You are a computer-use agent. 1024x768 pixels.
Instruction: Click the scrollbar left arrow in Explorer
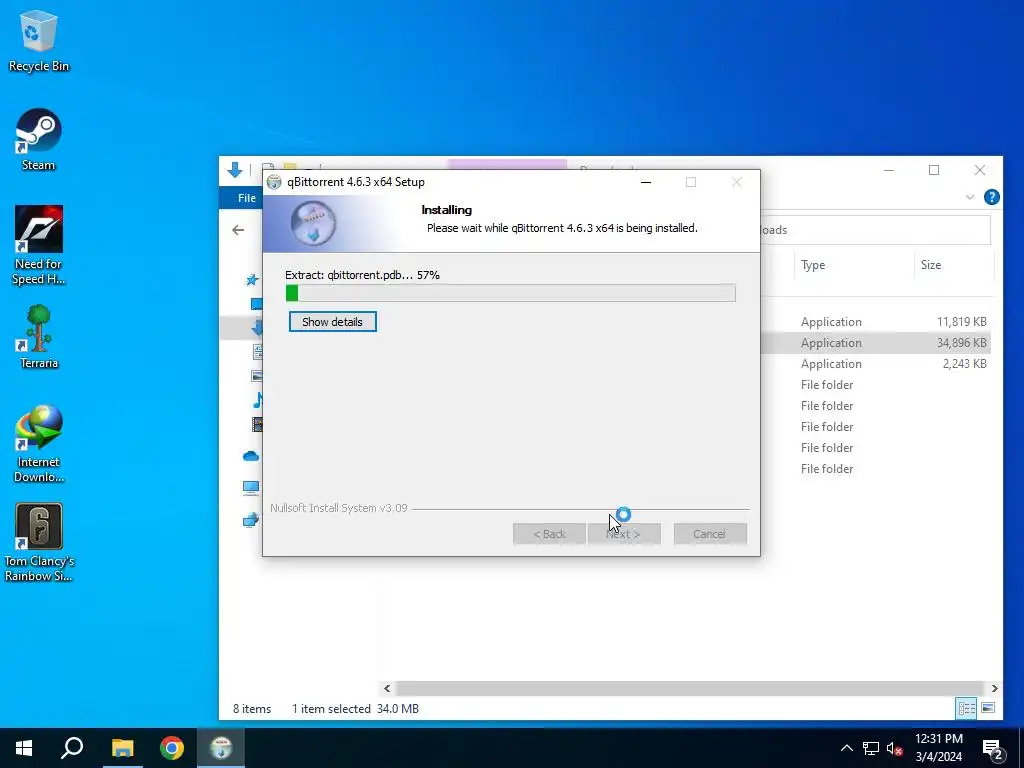click(x=387, y=688)
